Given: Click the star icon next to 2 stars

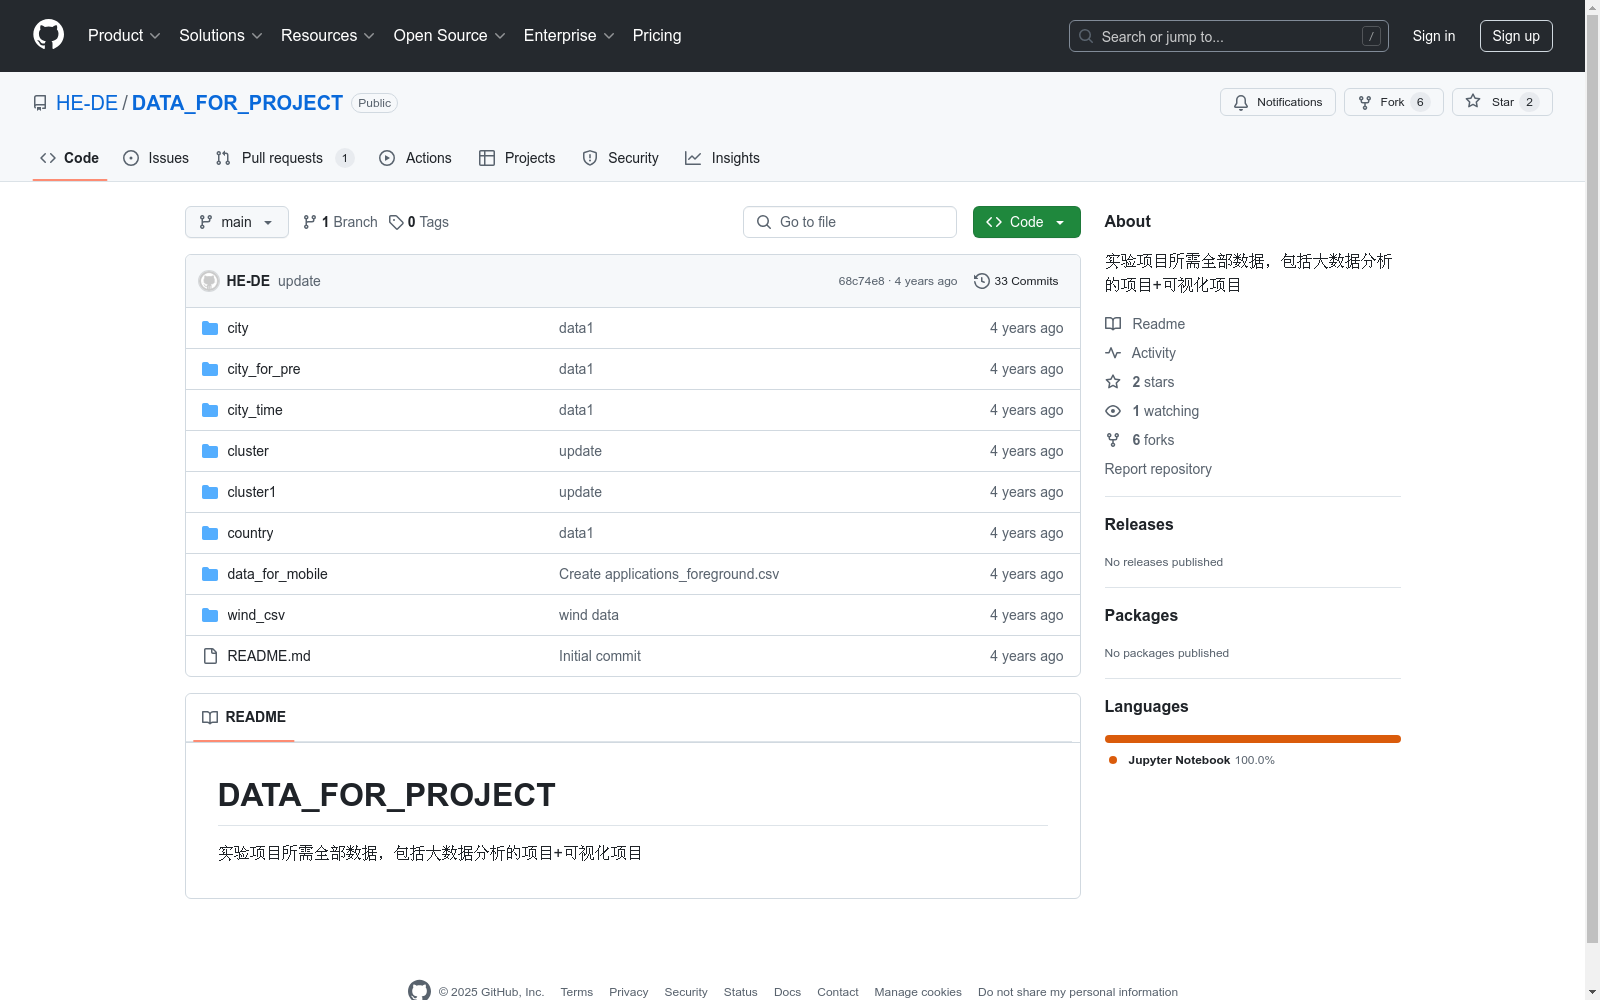Looking at the screenshot, I should (x=1113, y=382).
